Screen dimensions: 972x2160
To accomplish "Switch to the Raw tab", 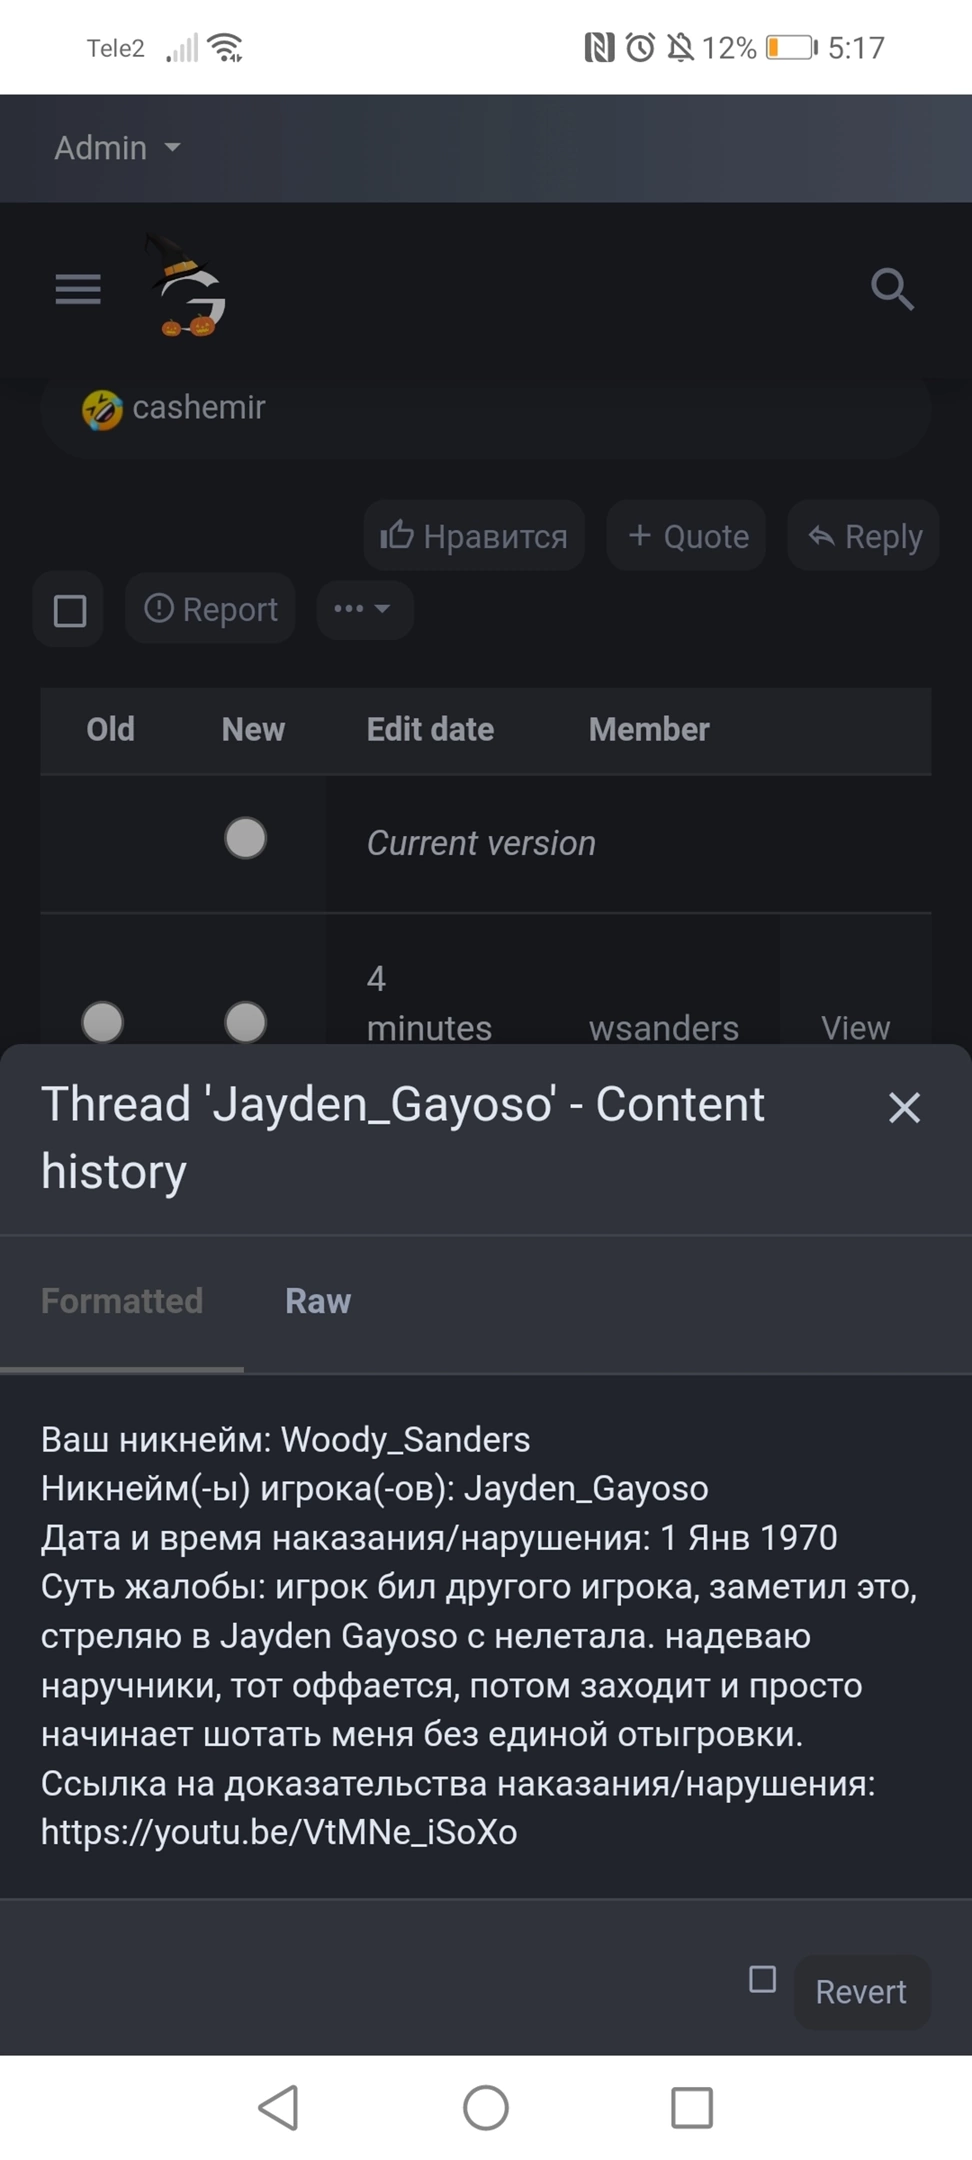I will click(318, 1301).
